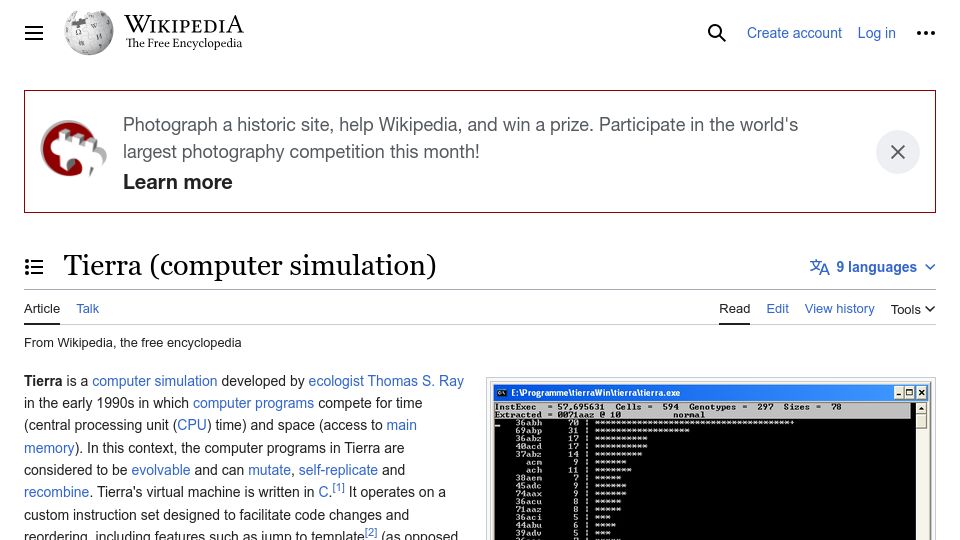Screen dimensions: 960x540
Task: Open the View history tab
Action: 839,309
